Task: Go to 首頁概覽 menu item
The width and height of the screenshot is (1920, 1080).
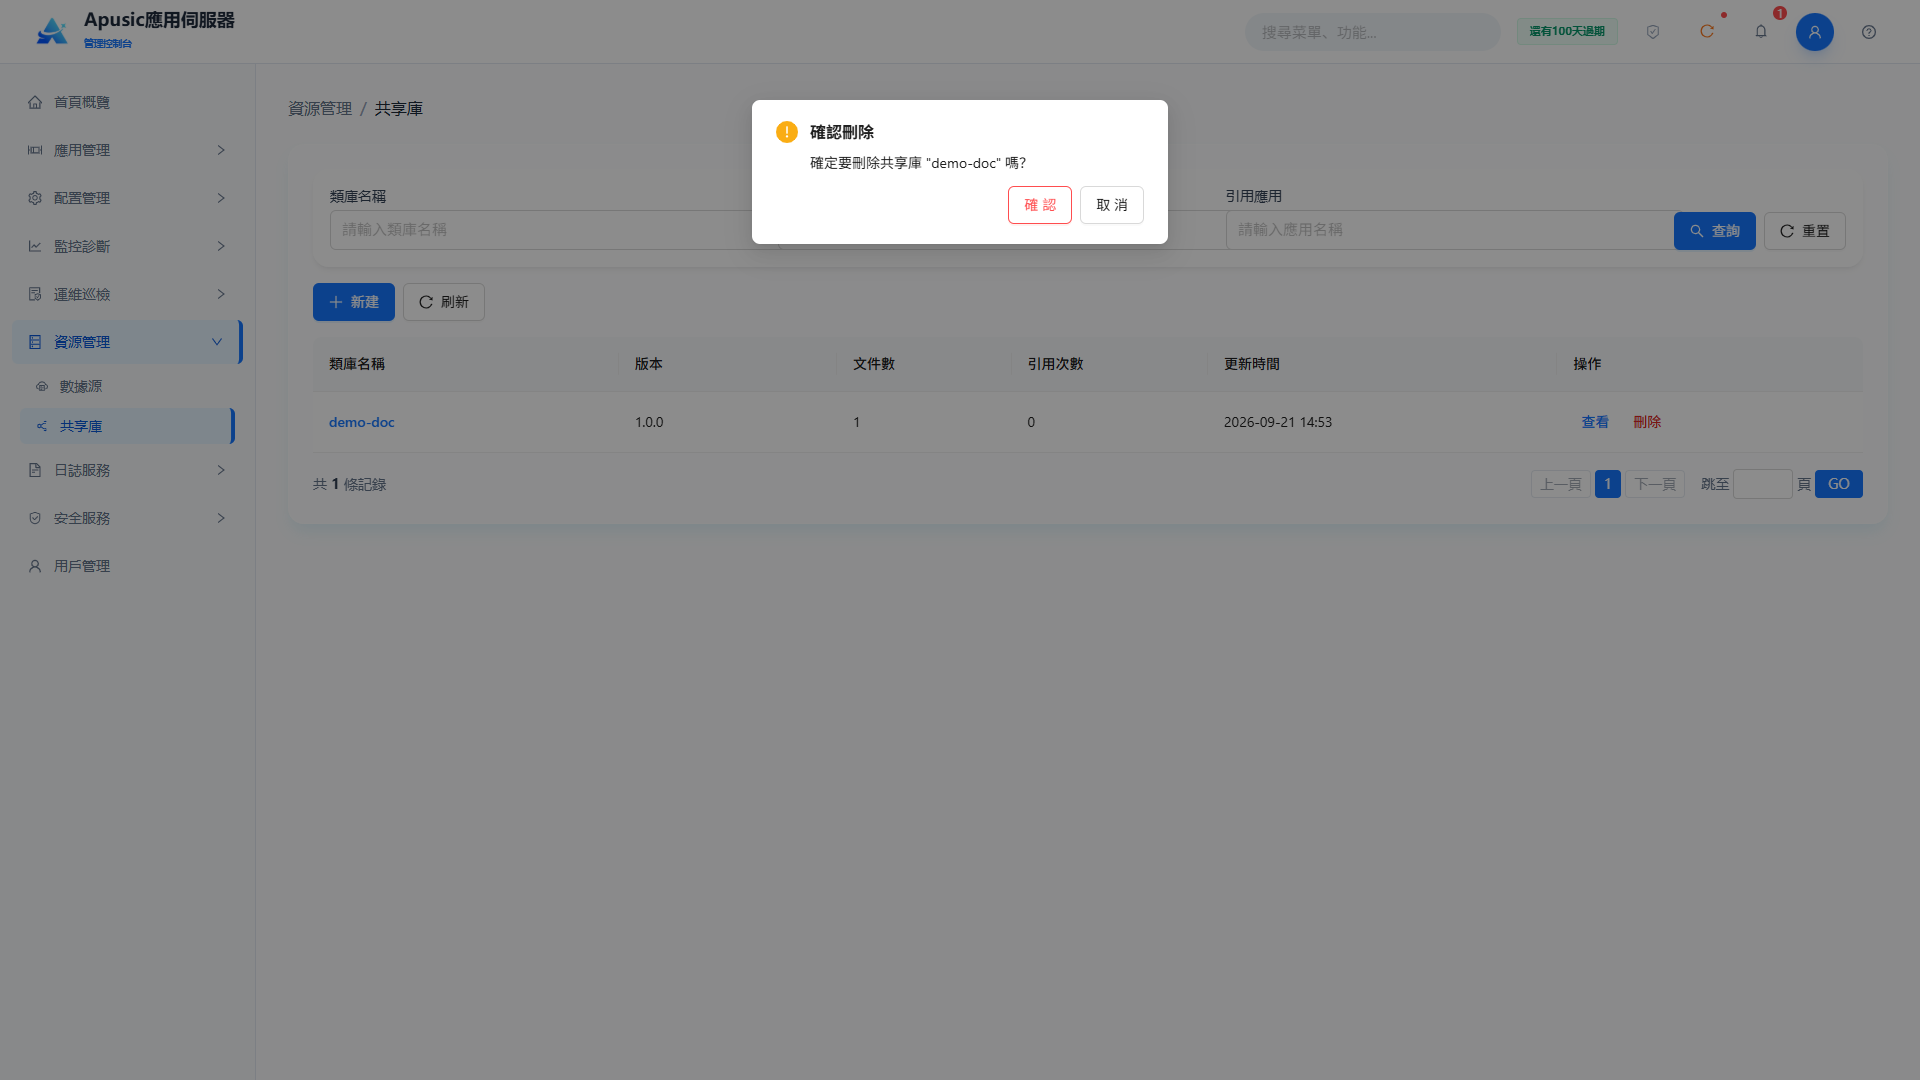Action: (x=127, y=102)
